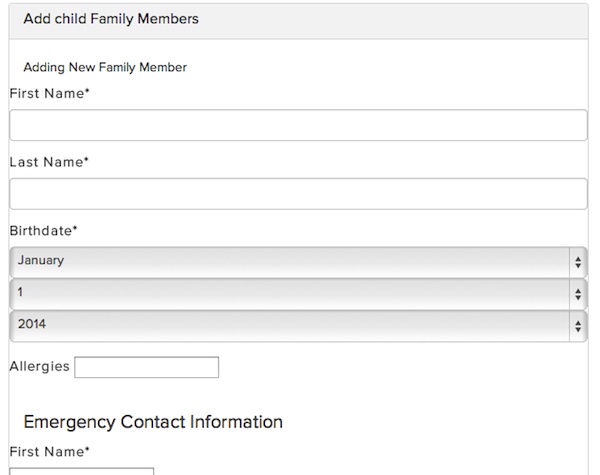Click the 'January' value in the Birthdate selector
The width and height of the screenshot is (600, 475).
41,261
